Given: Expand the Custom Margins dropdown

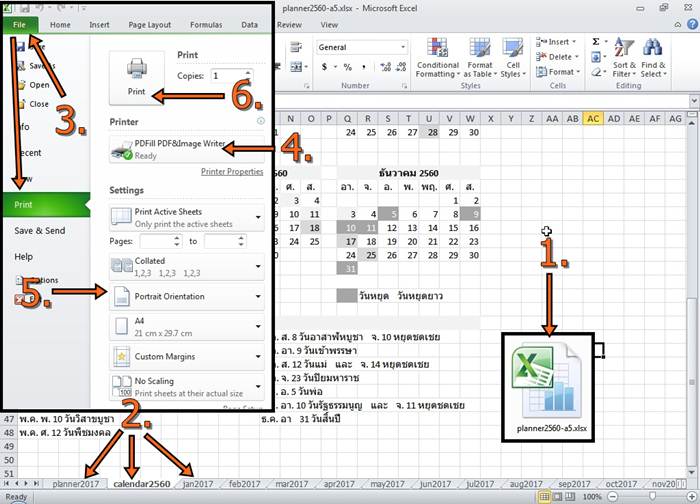Looking at the screenshot, I should [187, 357].
